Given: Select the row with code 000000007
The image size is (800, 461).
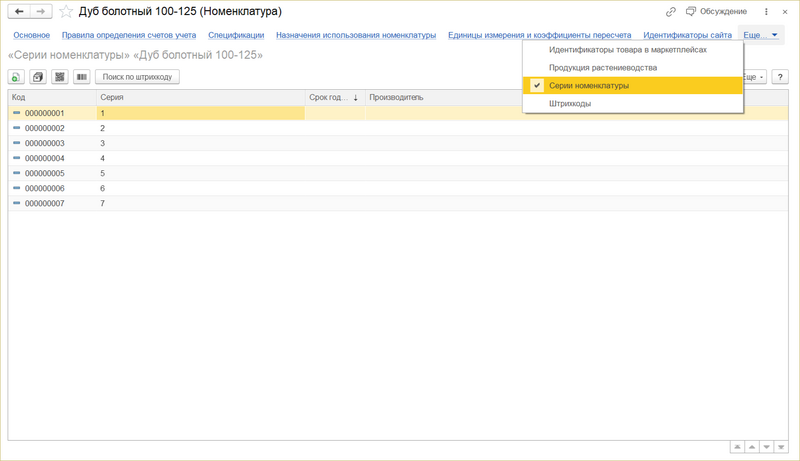Looking at the screenshot, I should pos(398,203).
